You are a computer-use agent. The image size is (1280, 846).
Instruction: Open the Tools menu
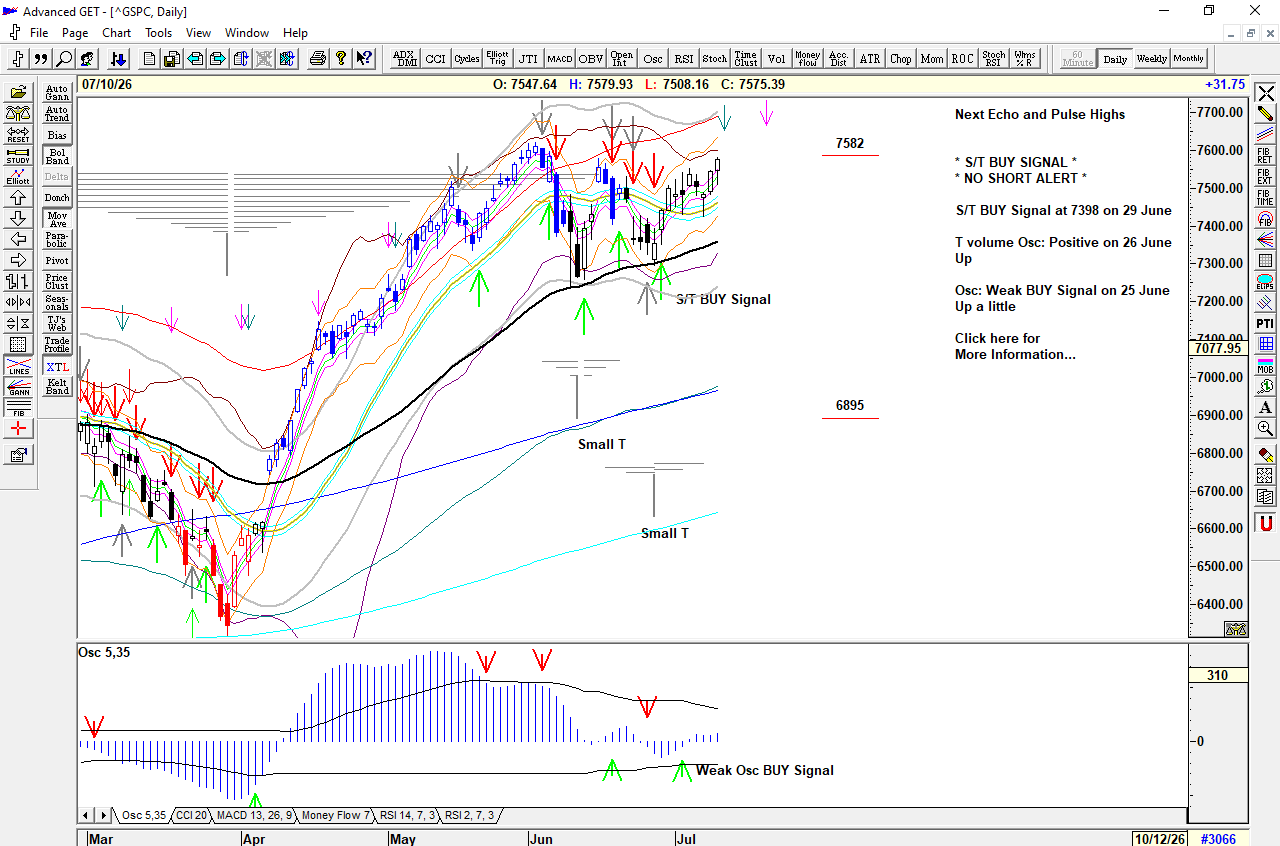click(158, 33)
